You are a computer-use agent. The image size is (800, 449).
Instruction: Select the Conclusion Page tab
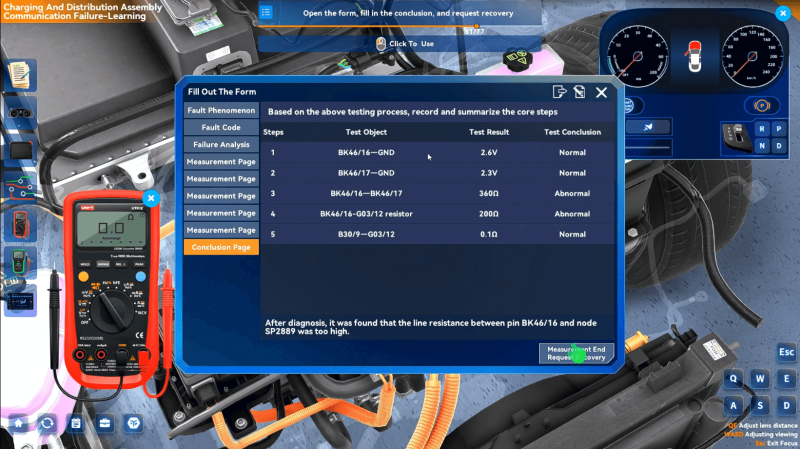[221, 247]
